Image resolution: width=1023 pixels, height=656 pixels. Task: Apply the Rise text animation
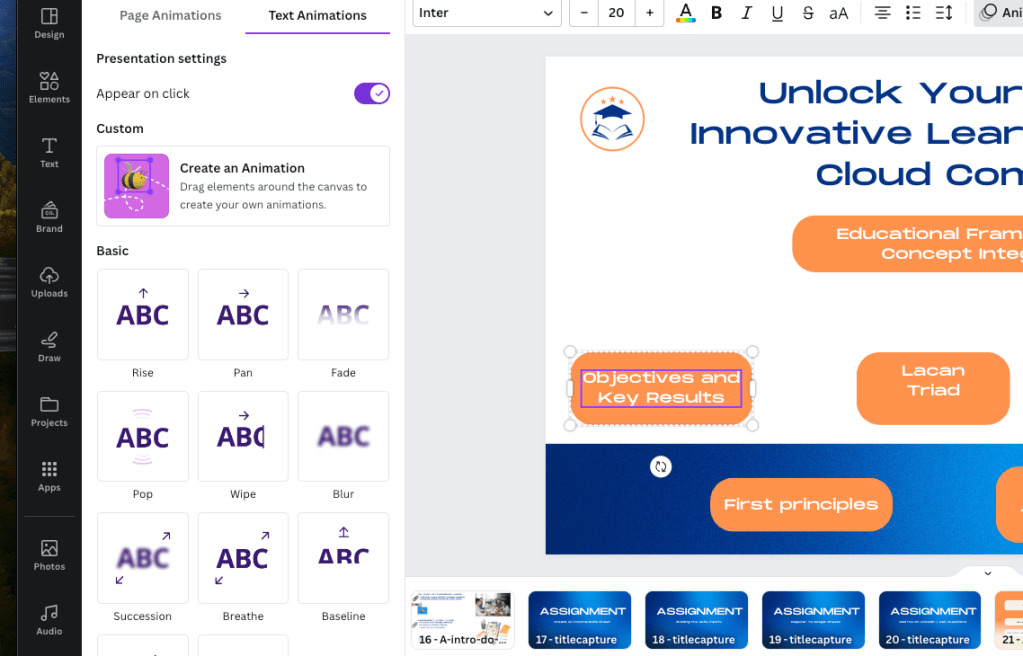click(x=143, y=315)
